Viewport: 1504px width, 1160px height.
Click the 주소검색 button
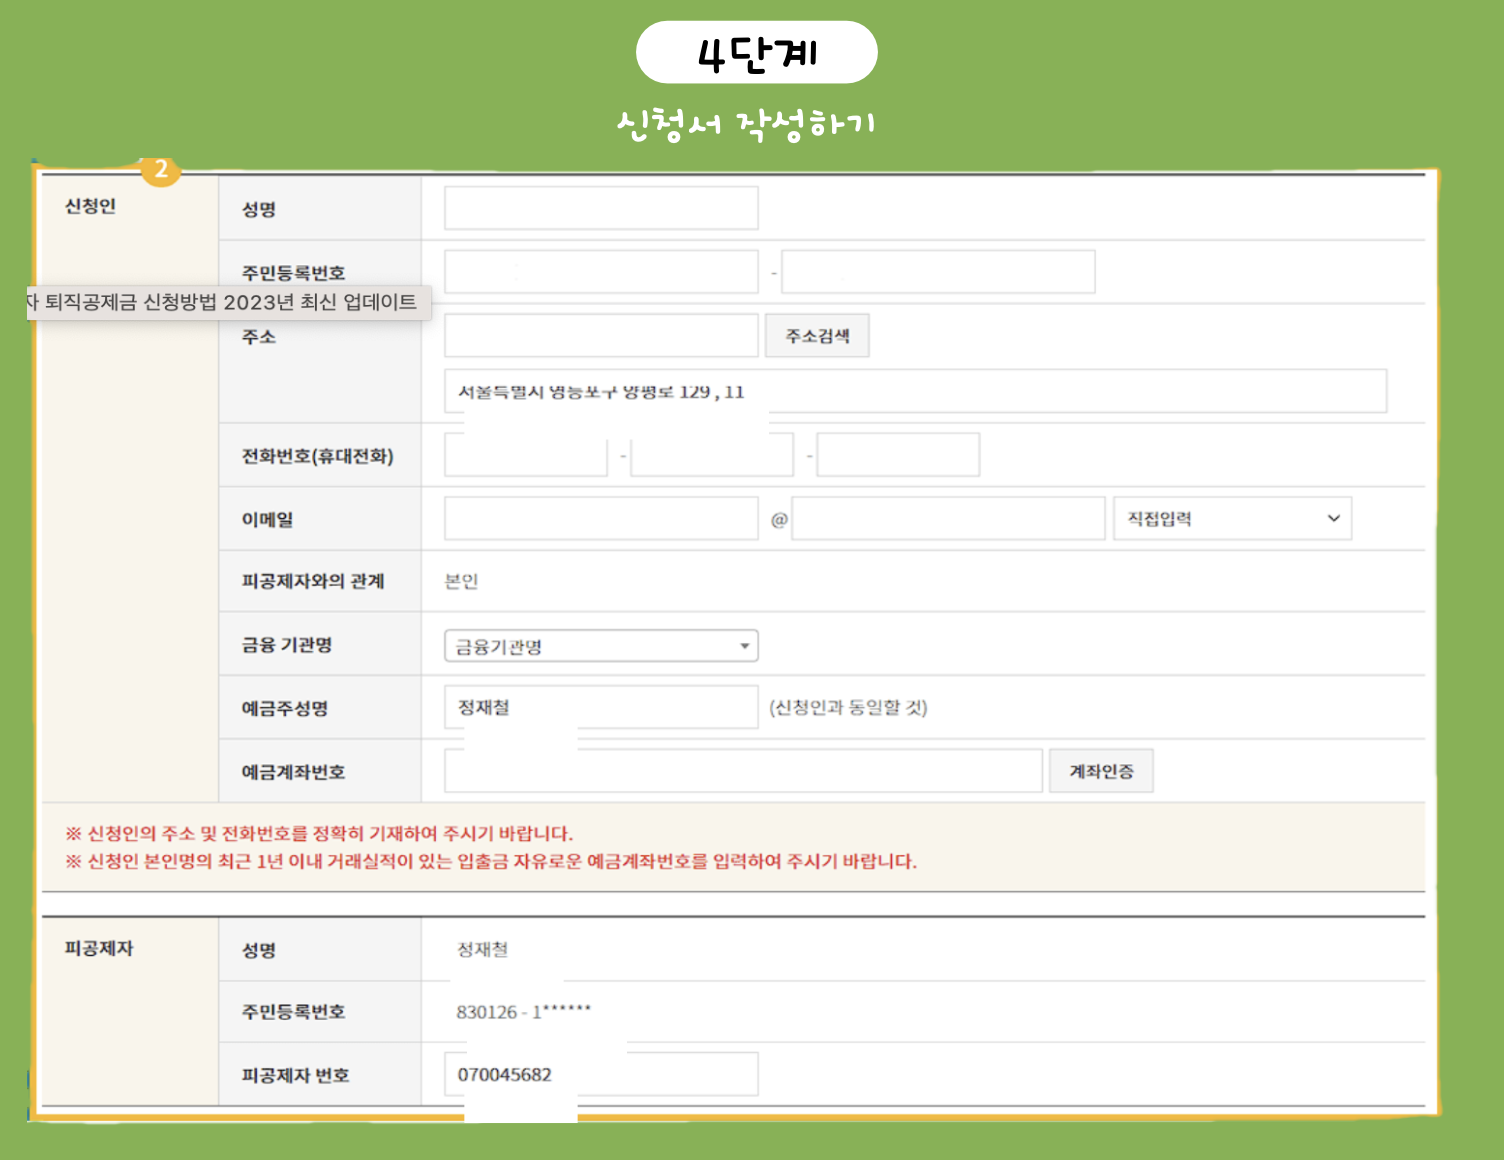click(817, 336)
